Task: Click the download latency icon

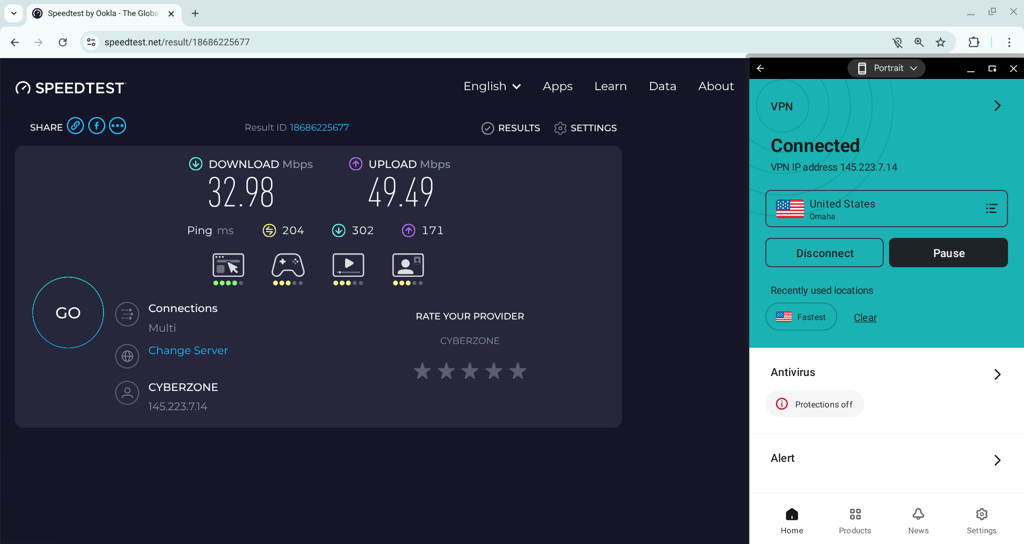Action: coord(338,230)
